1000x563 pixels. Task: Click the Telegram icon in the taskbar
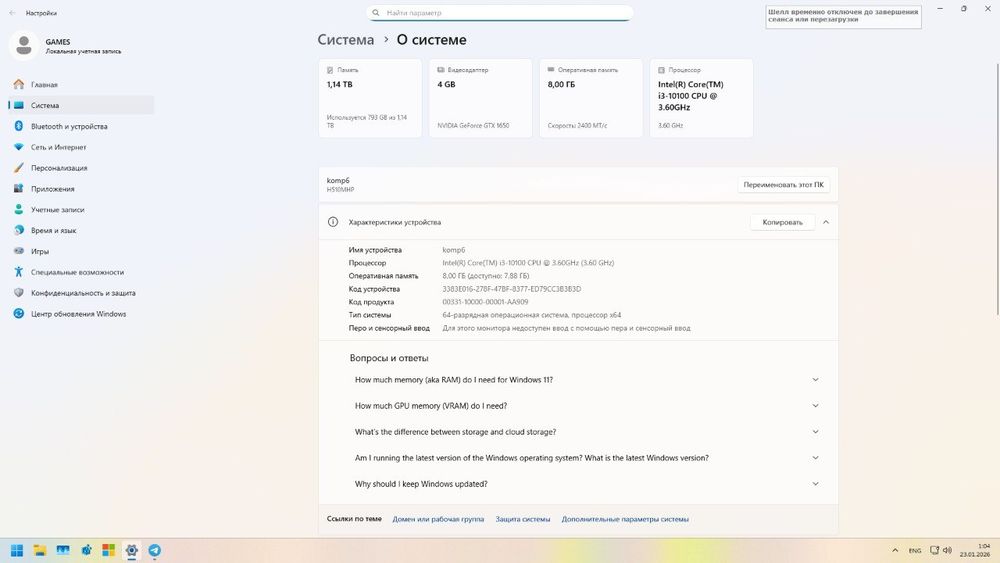tap(154, 550)
